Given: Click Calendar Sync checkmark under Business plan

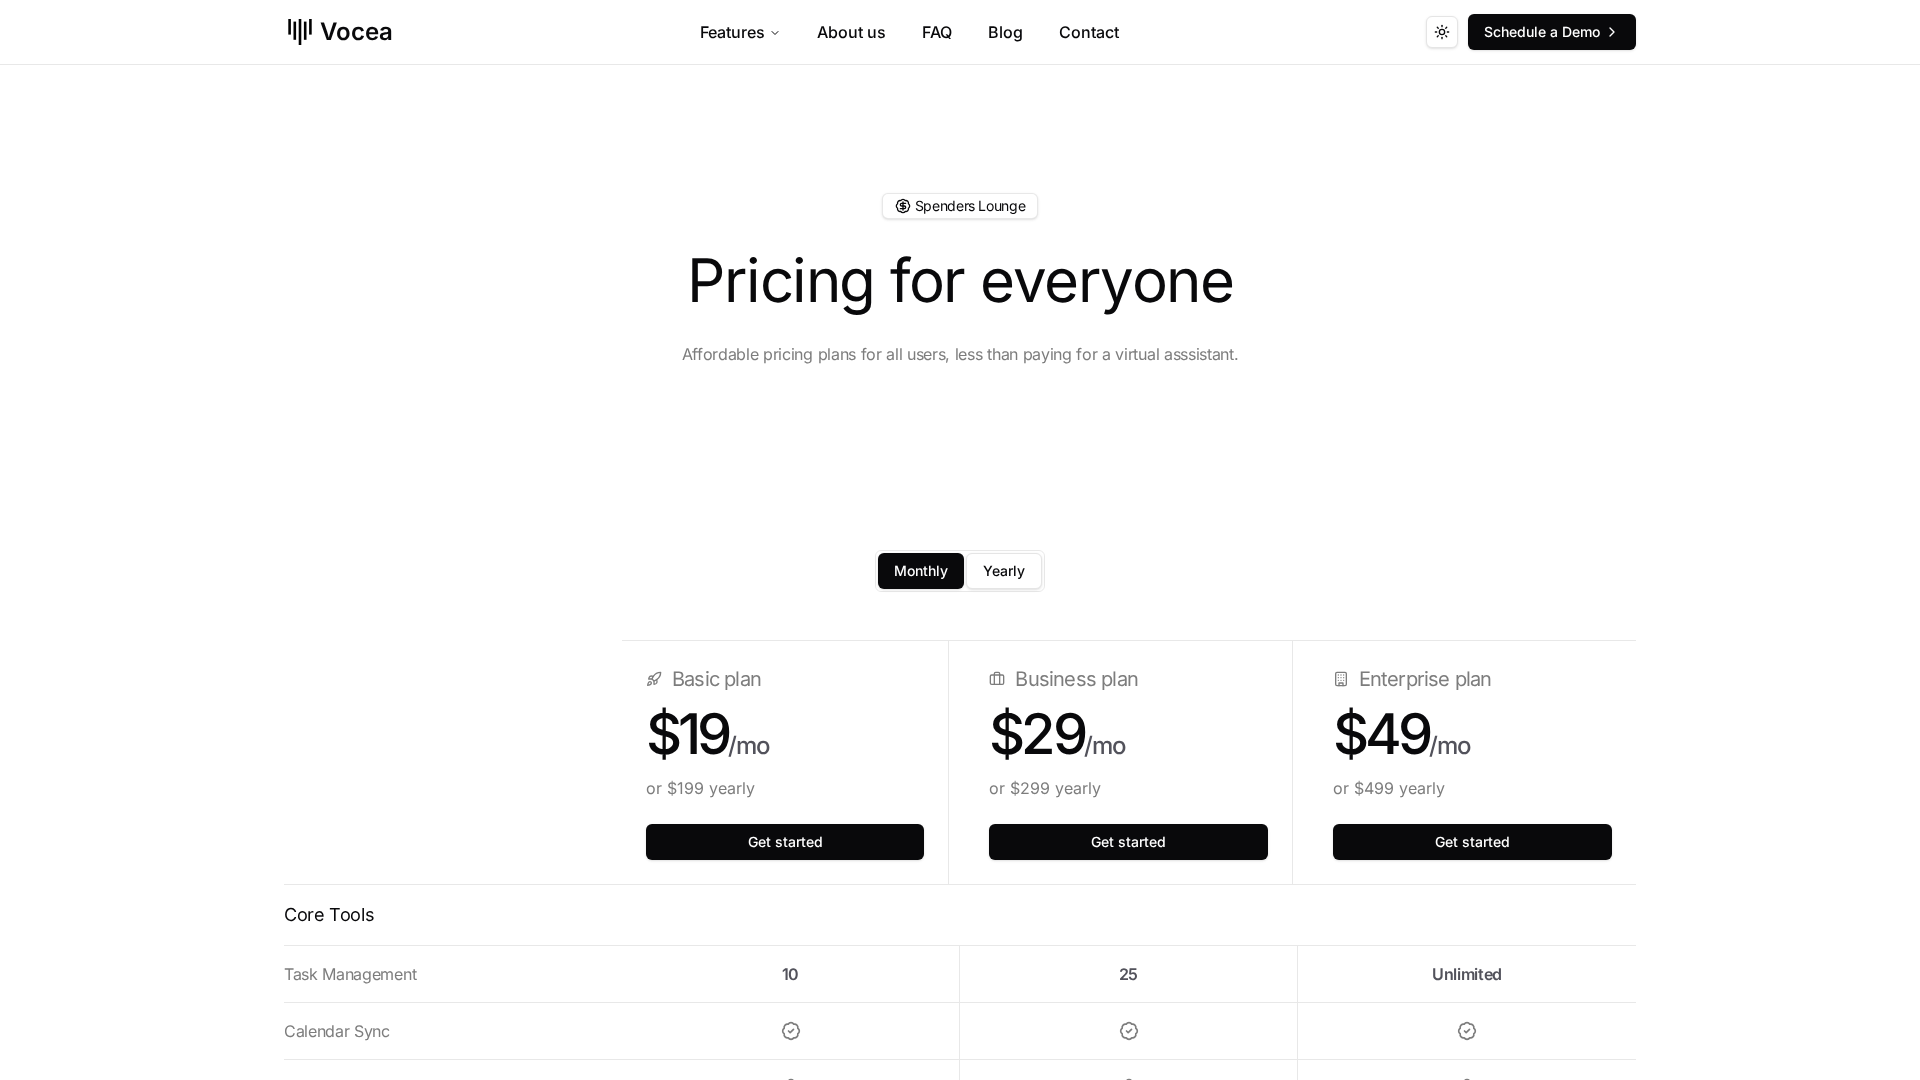Looking at the screenshot, I should pos(1129,1031).
